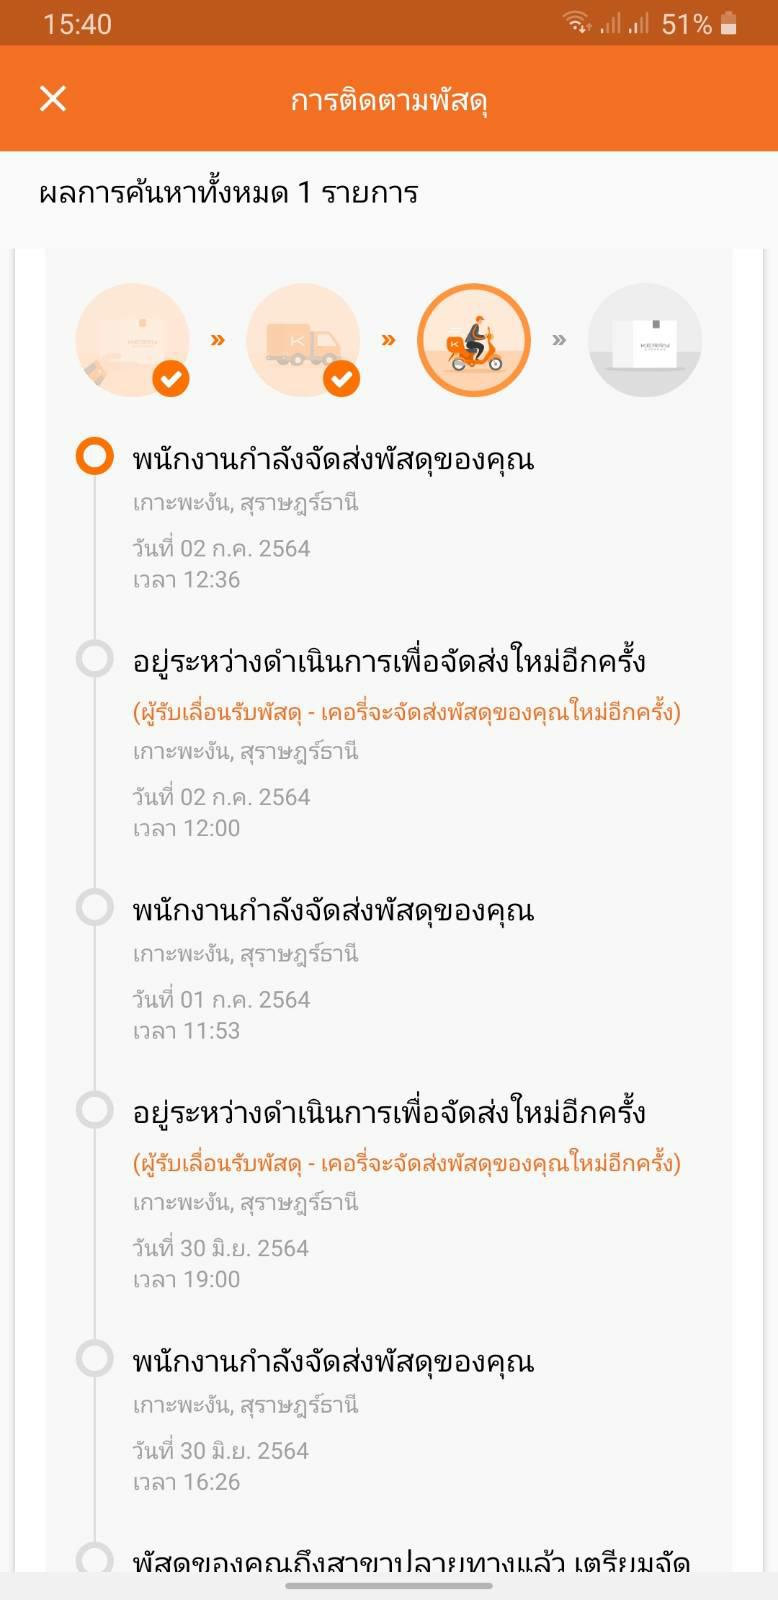Tap checkmark badge on pickup stage
The height and width of the screenshot is (1600, 778).
pyautogui.click(x=171, y=379)
